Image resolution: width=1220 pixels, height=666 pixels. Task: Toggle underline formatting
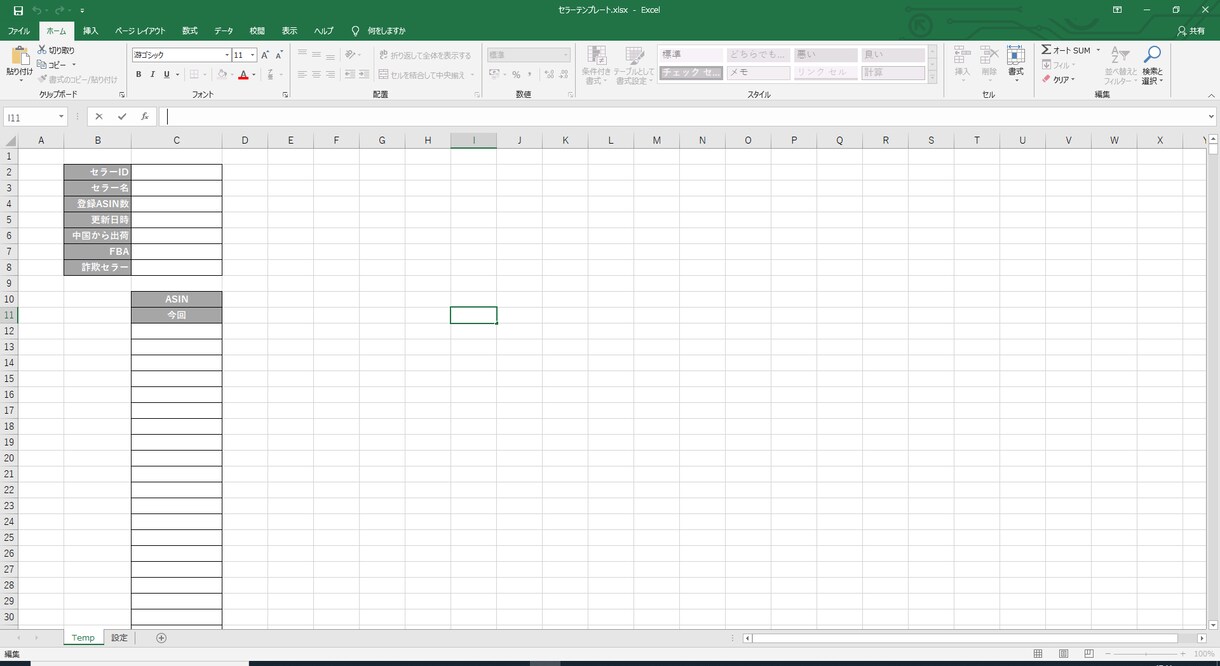pos(166,74)
